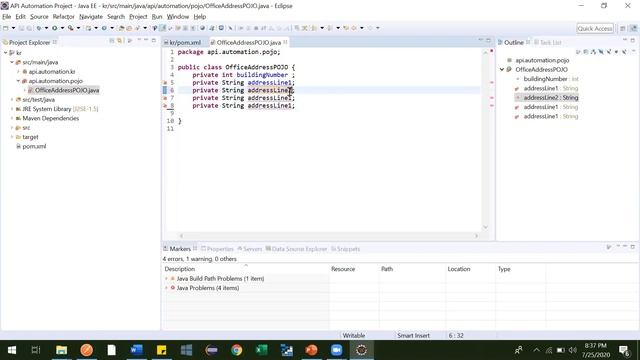Screen dimensions: 640x360
Task: Open the New dropdown arrow
Action: point(13,28)
